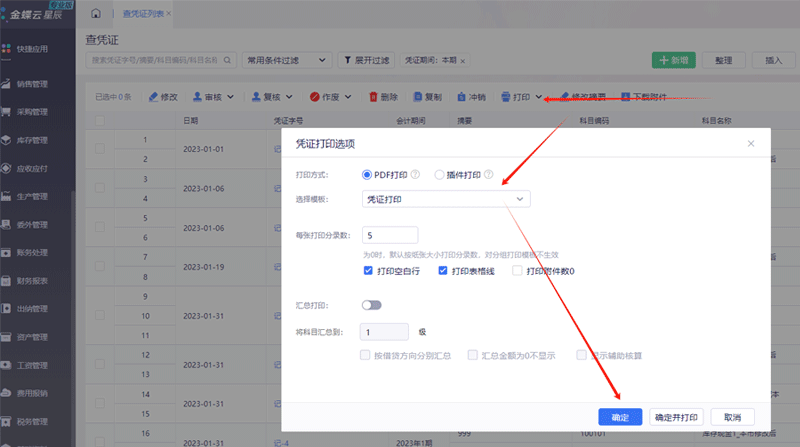800x447 pixels.
Task: Click 科目编码 column header
Action: click(x=594, y=121)
